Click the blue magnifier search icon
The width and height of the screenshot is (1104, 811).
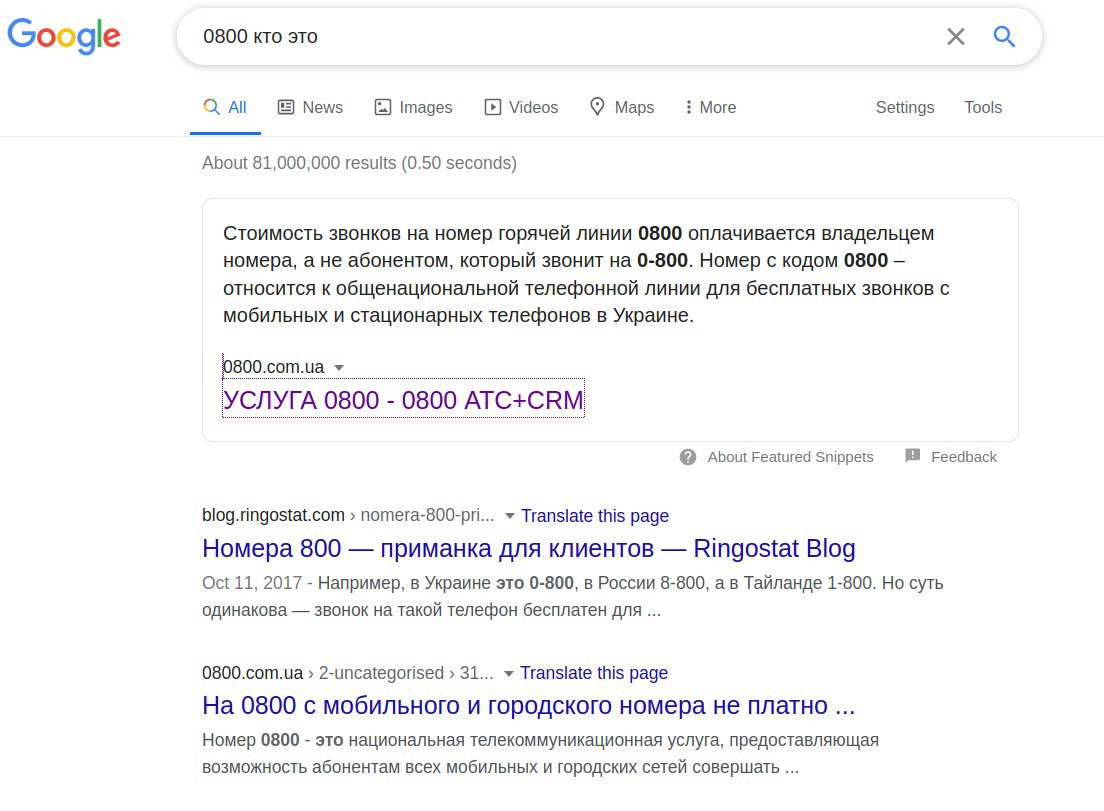pyautogui.click(x=1004, y=37)
